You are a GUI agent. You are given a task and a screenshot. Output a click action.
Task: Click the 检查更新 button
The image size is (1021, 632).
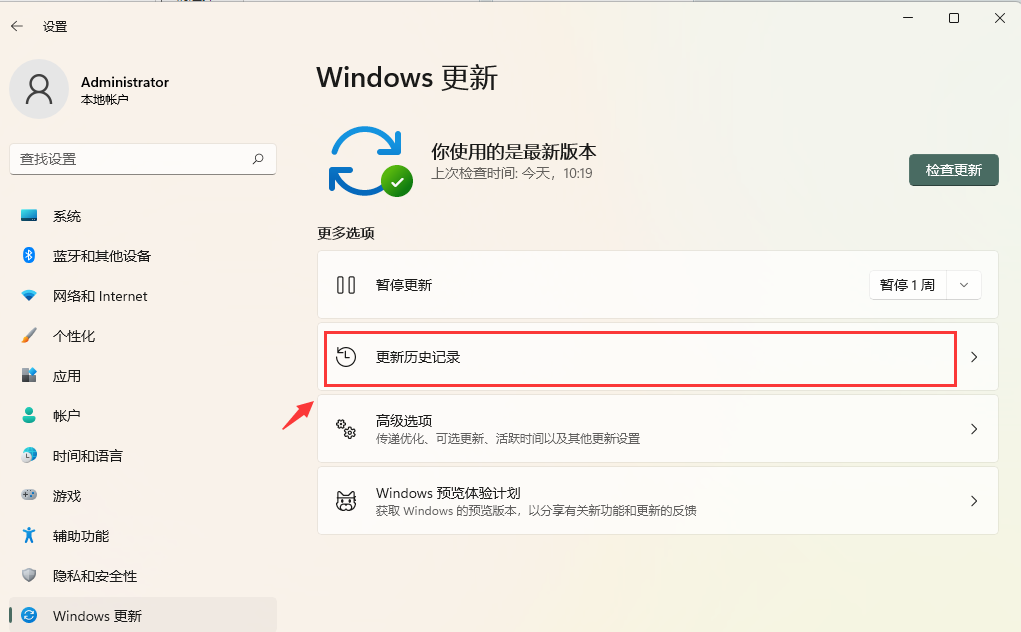(x=952, y=169)
